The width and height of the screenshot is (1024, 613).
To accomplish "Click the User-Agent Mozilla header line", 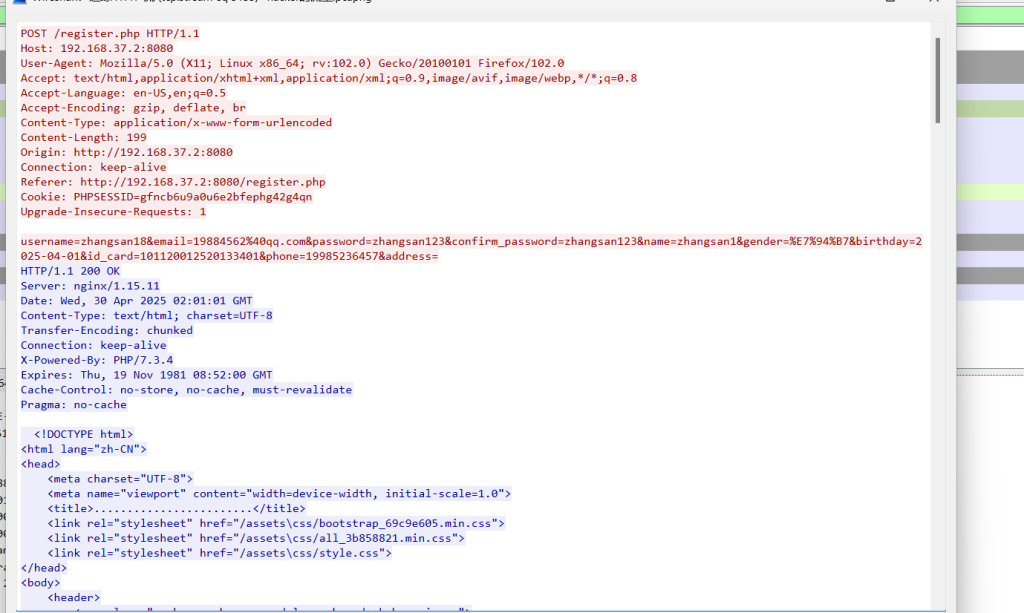I will pyautogui.click(x=292, y=63).
